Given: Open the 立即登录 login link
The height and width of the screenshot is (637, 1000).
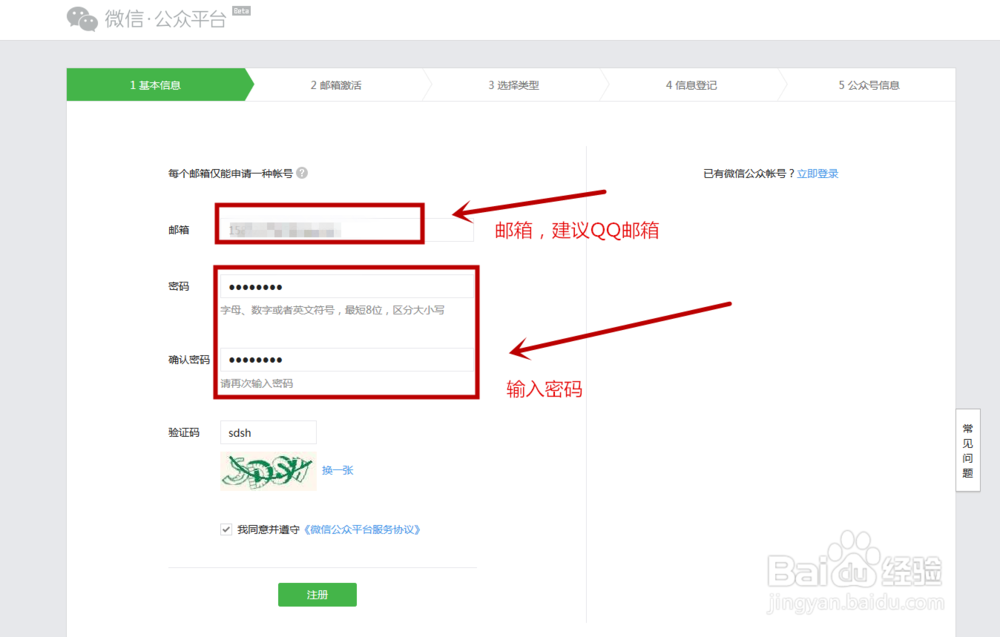Looking at the screenshot, I should [818, 173].
